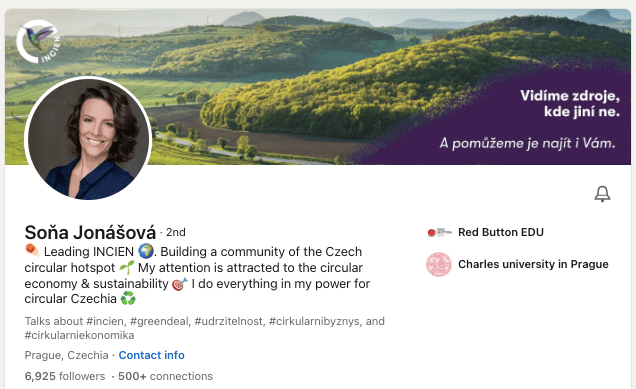636x389 pixels.
Task: Open the circular profile photo
Action: (88, 138)
